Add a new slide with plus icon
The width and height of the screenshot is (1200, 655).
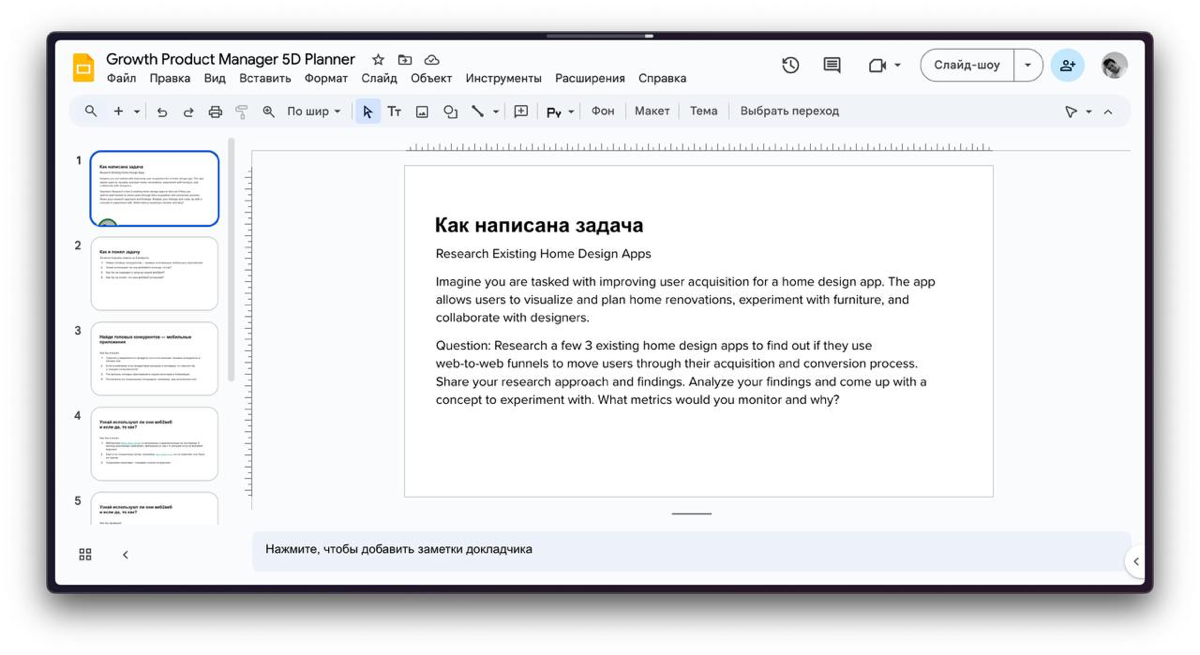tap(118, 111)
